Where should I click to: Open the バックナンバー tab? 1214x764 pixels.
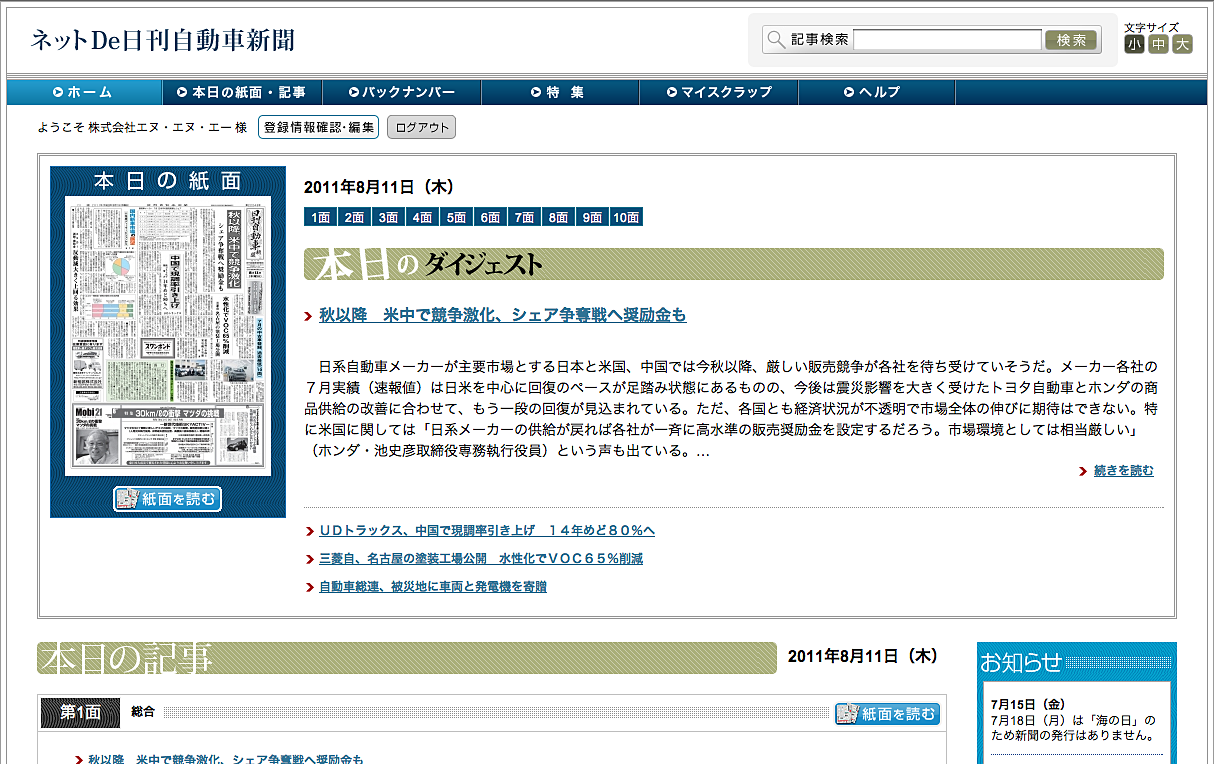pyautogui.click(x=402, y=92)
